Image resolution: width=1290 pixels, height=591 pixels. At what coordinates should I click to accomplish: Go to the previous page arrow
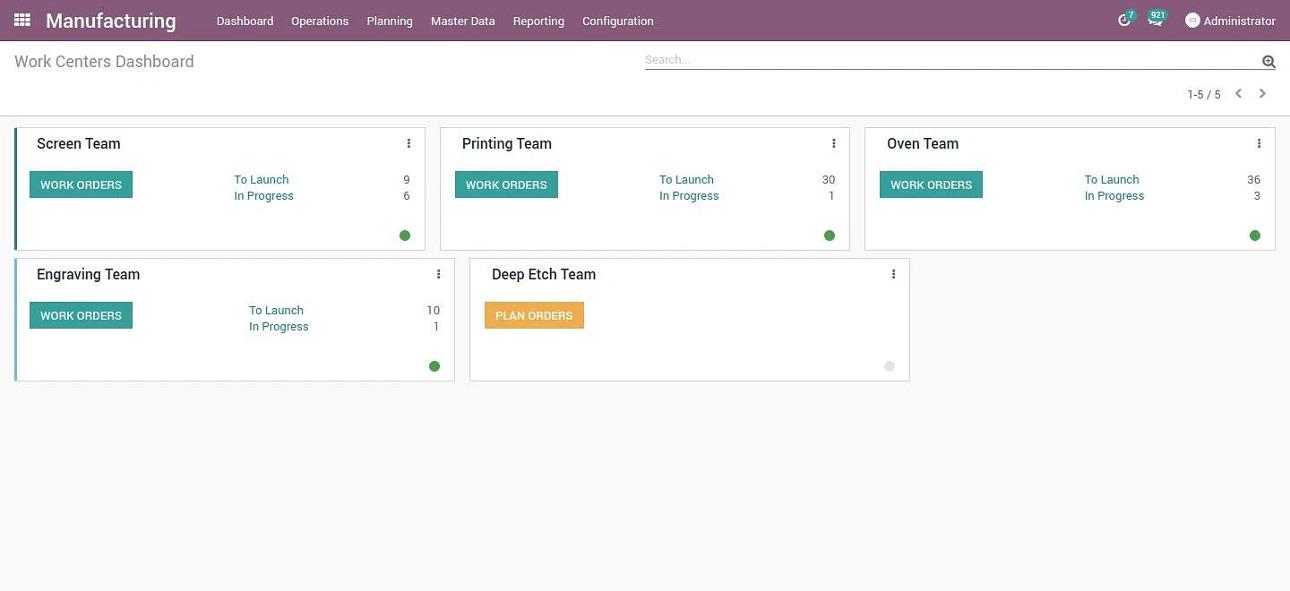[1238, 94]
